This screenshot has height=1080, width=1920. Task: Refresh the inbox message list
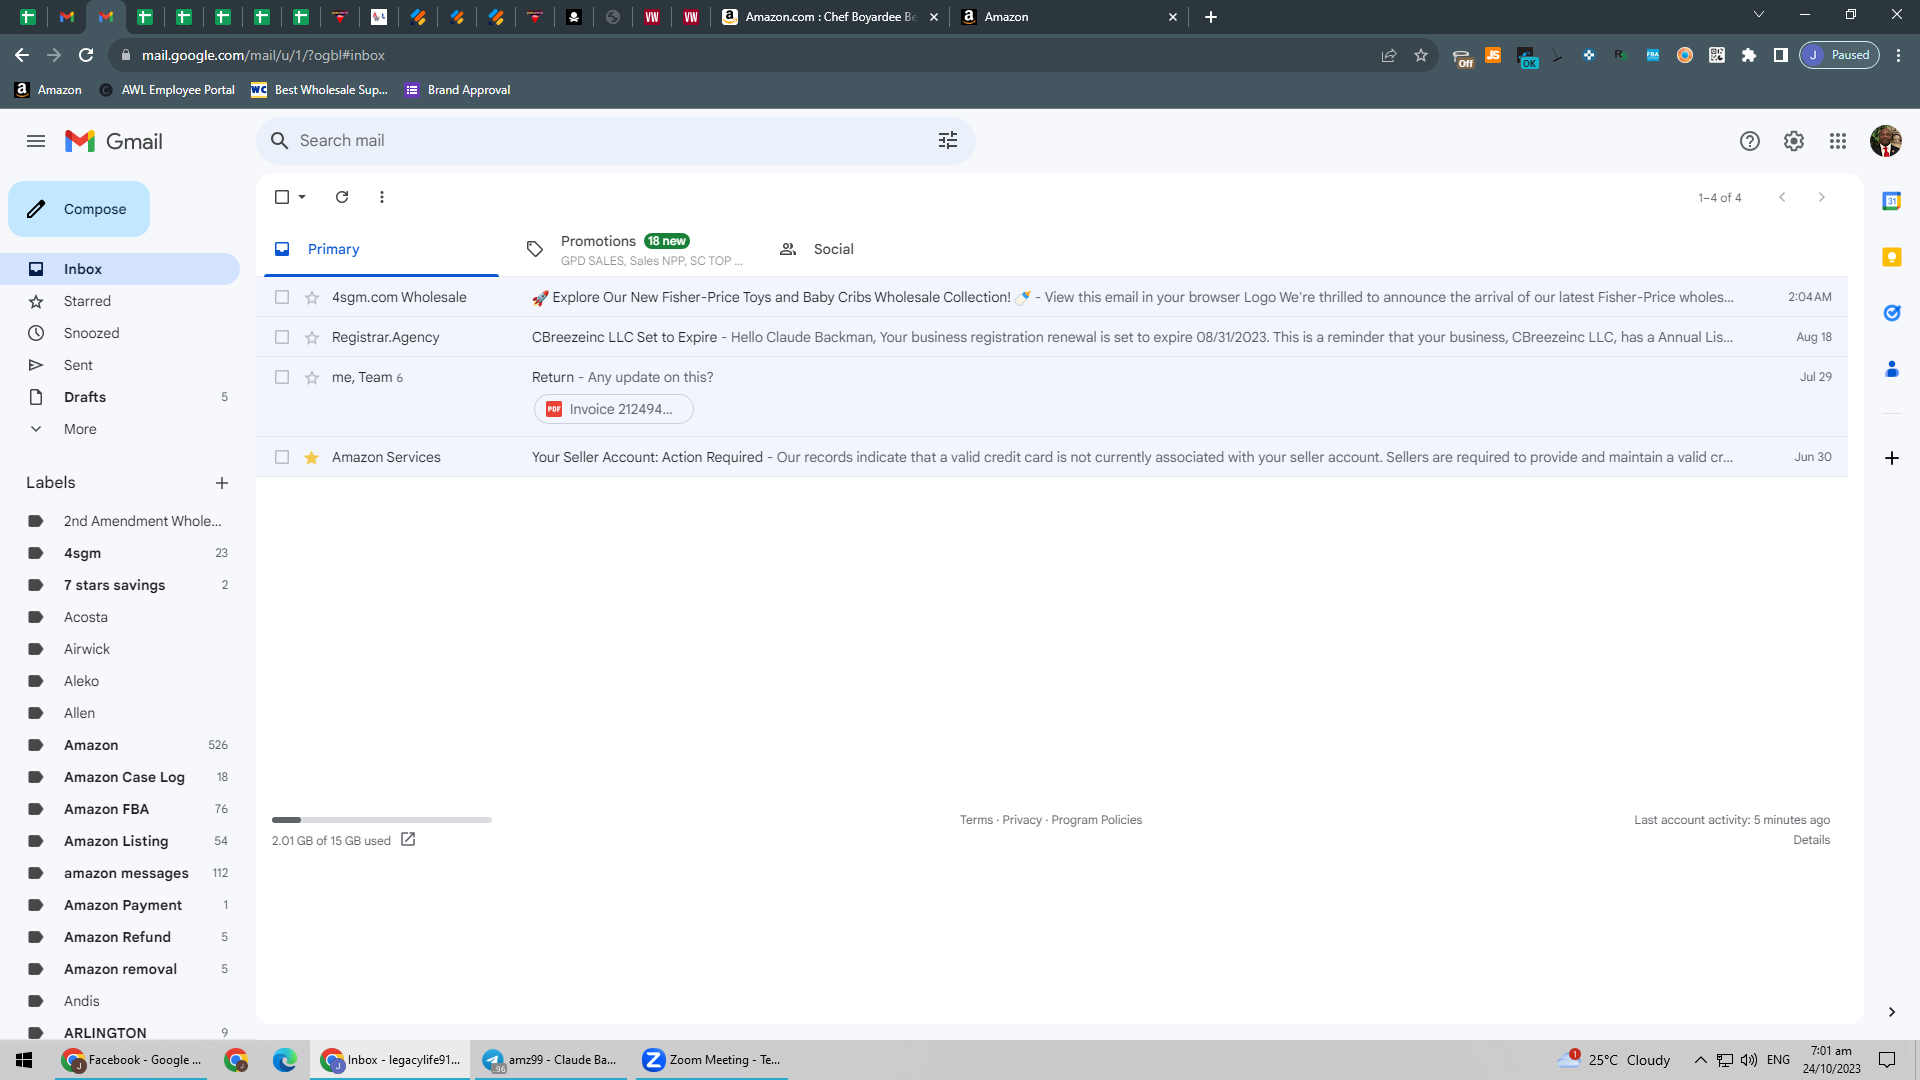[342, 197]
